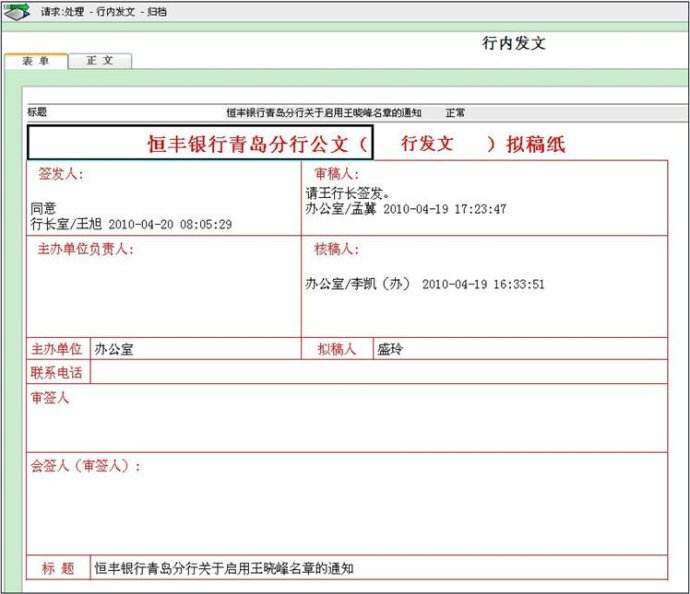Click the 主办单位负责人 label
Viewport: 690px width, 594px height.
(85, 249)
